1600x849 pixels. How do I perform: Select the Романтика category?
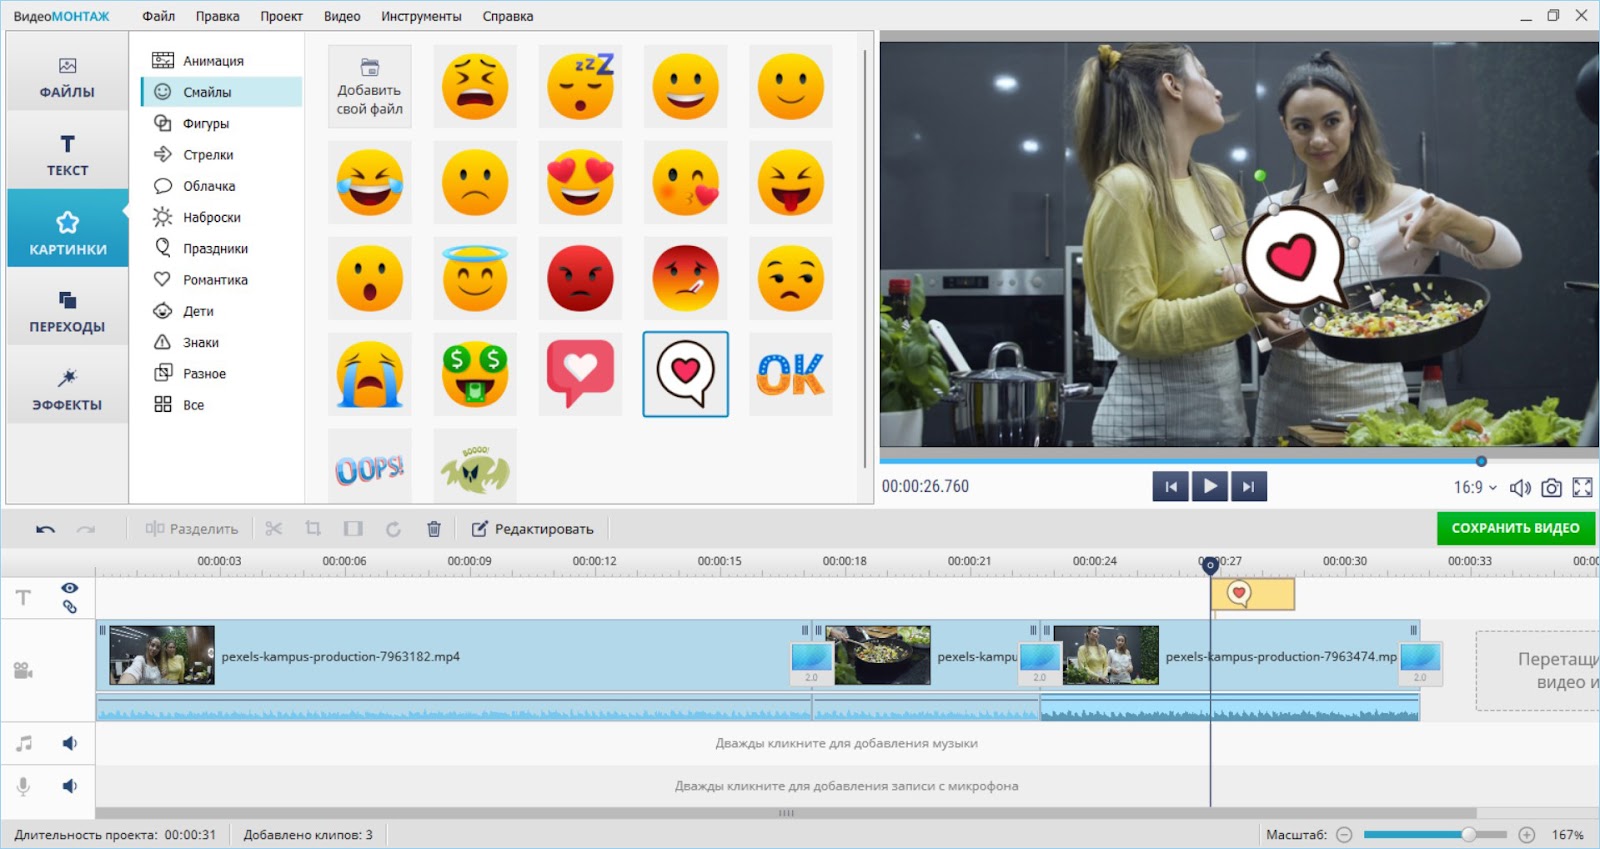(x=215, y=280)
